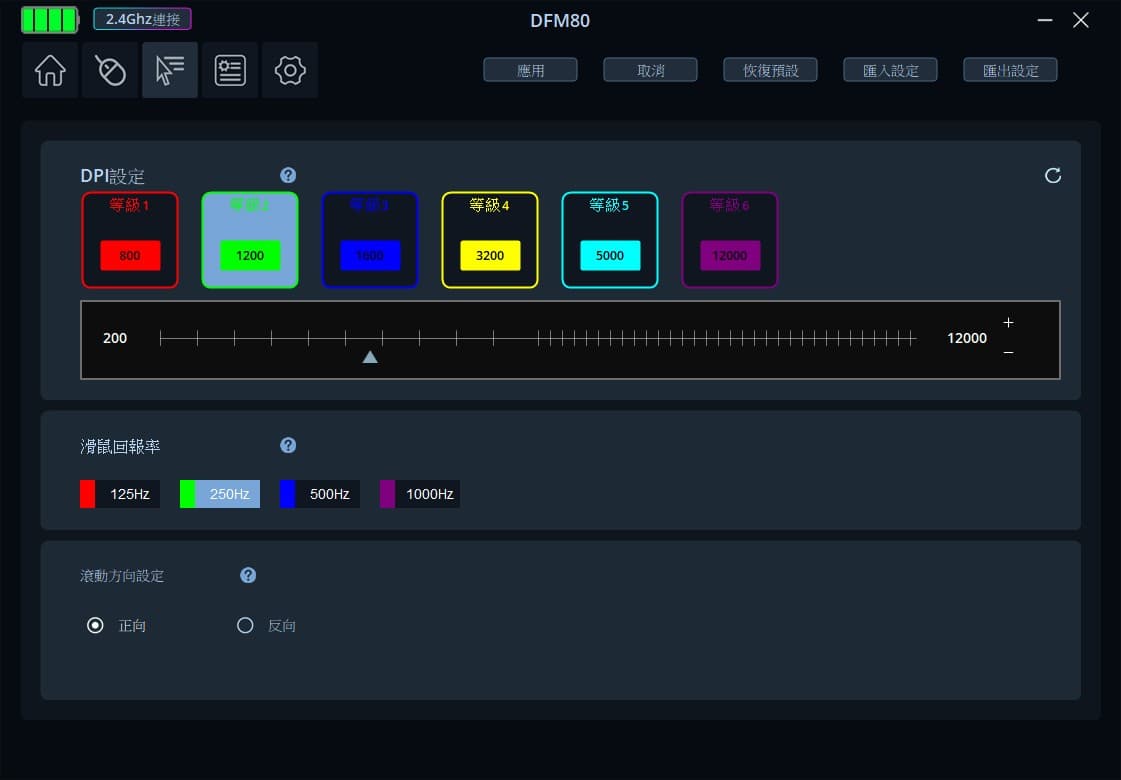Select 1000Hz polling rate

420,494
